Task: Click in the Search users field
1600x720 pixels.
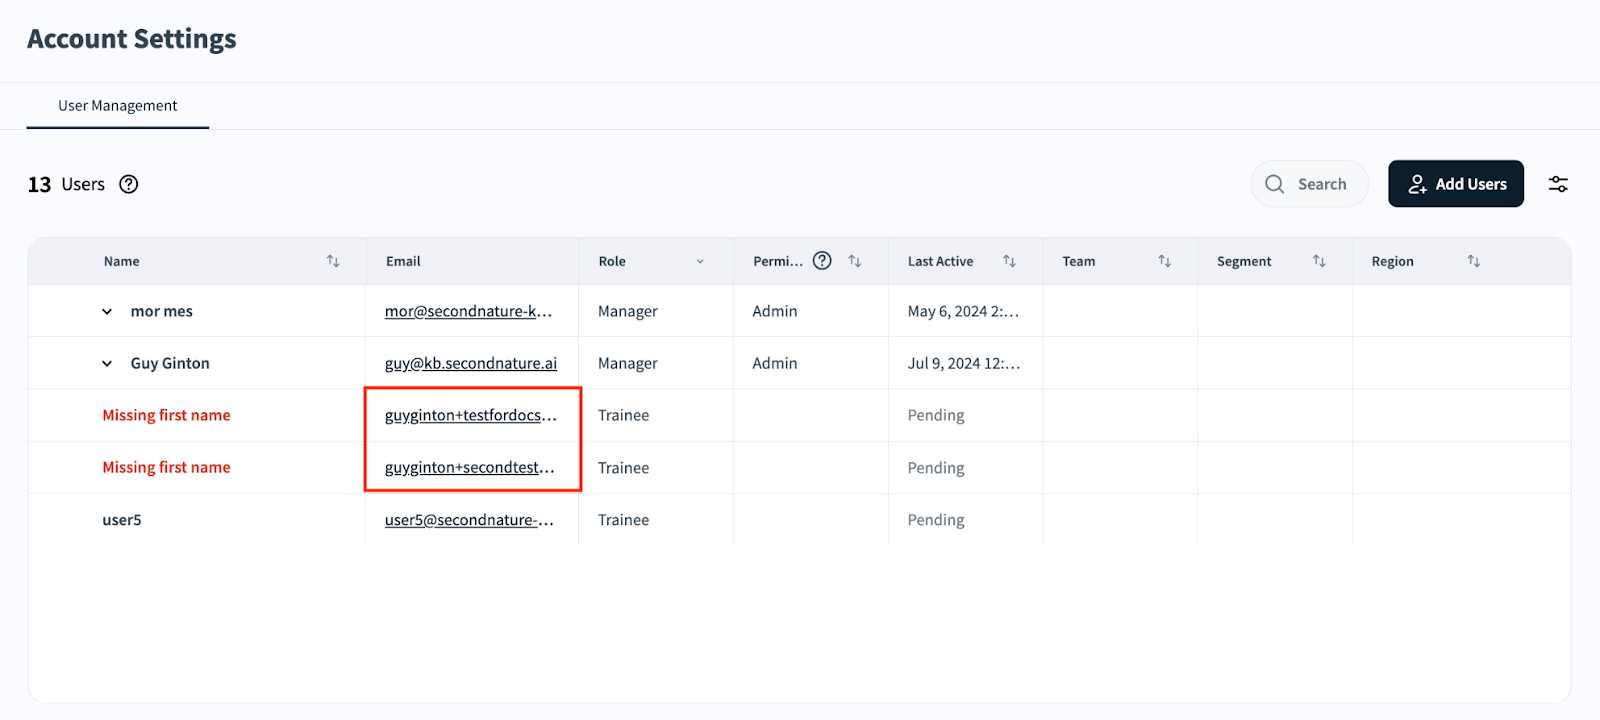Action: point(1320,184)
